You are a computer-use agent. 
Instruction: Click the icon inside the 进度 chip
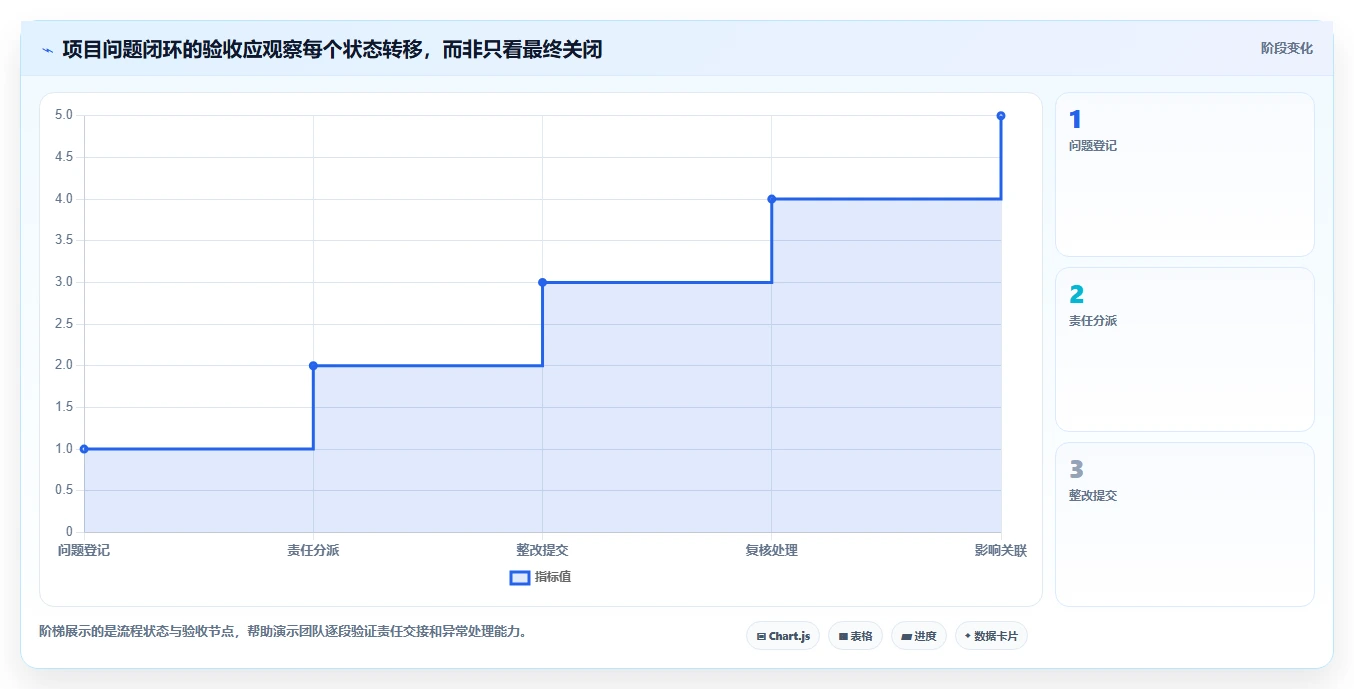[x=906, y=636]
